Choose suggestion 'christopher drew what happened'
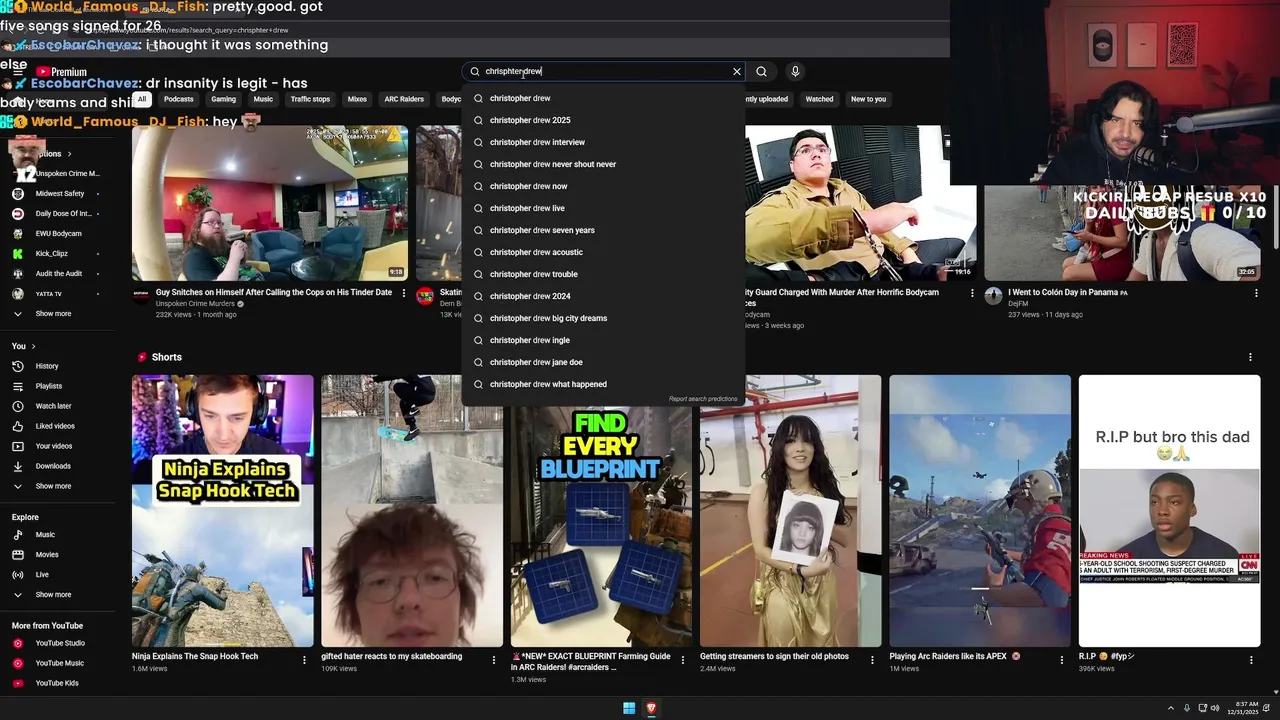Screen dimensions: 1280x720 (x=603, y=384)
